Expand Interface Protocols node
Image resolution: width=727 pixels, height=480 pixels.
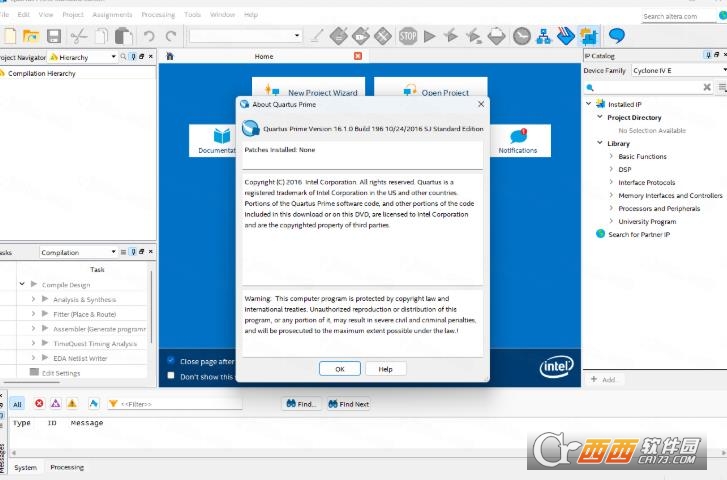coord(611,182)
